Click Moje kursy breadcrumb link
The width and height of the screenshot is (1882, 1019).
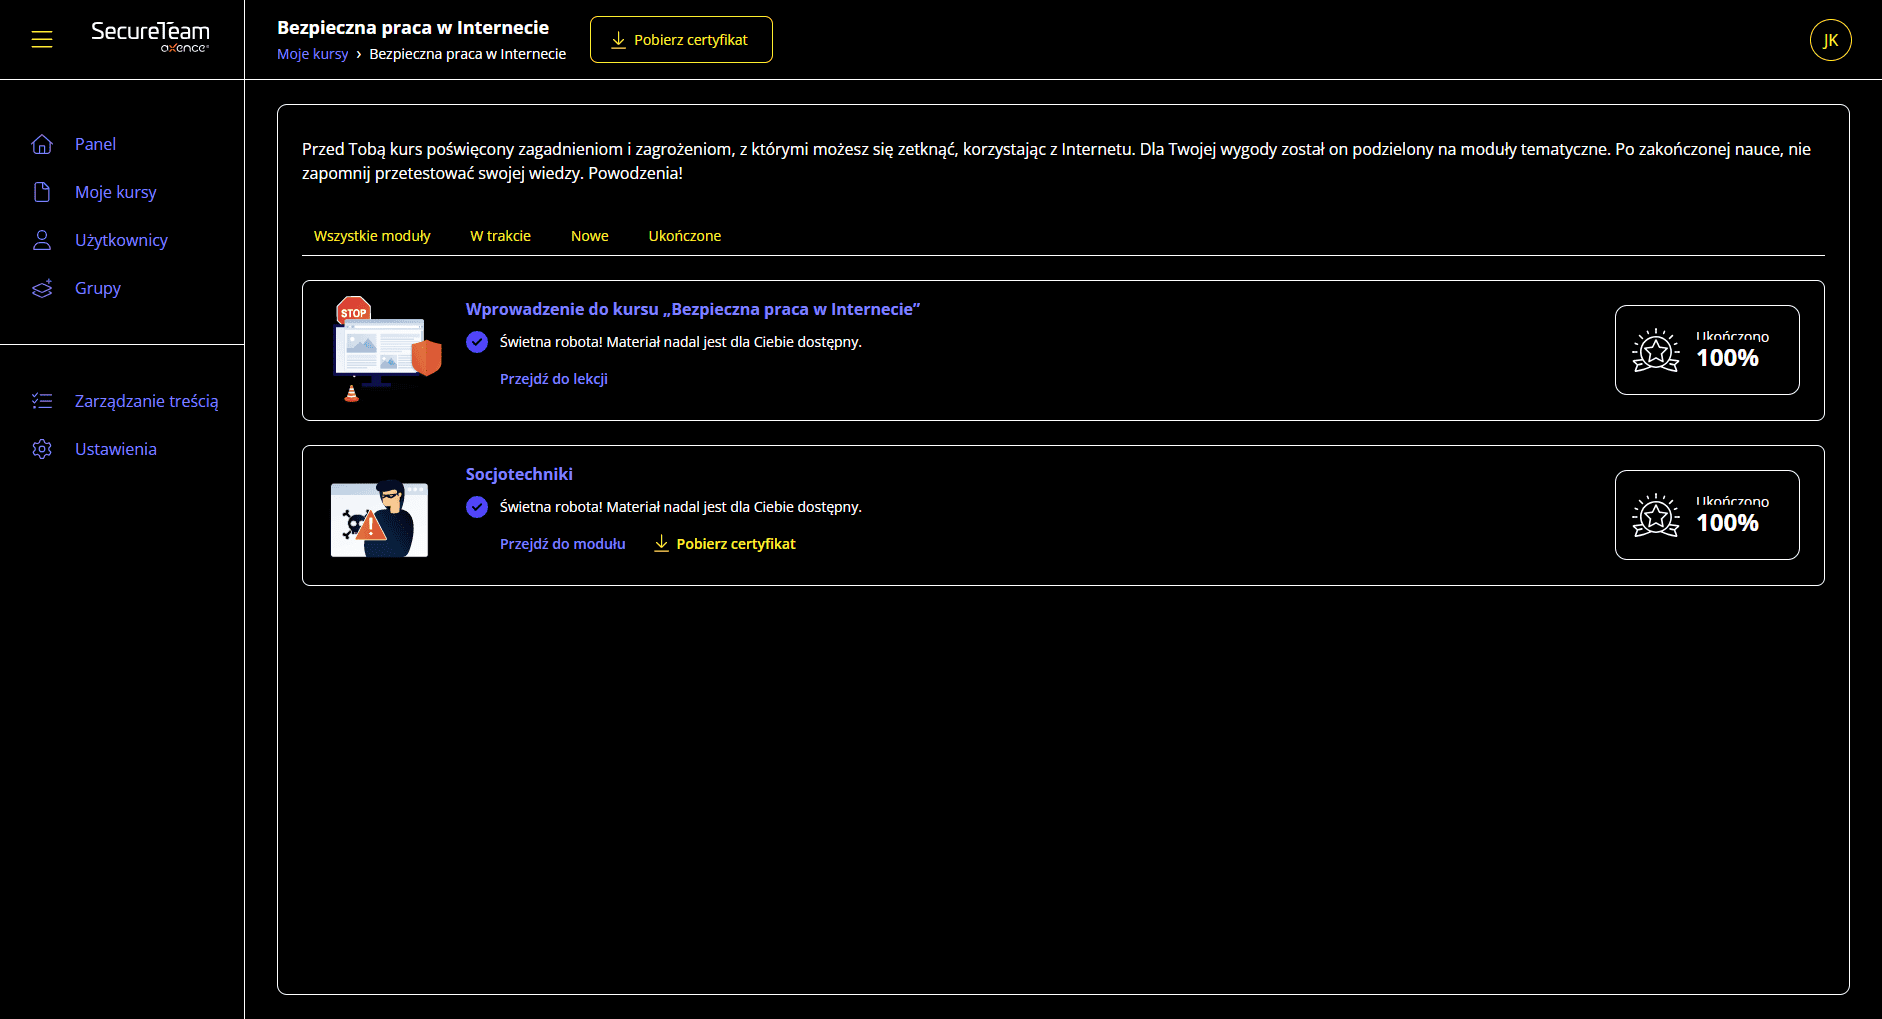pos(312,54)
